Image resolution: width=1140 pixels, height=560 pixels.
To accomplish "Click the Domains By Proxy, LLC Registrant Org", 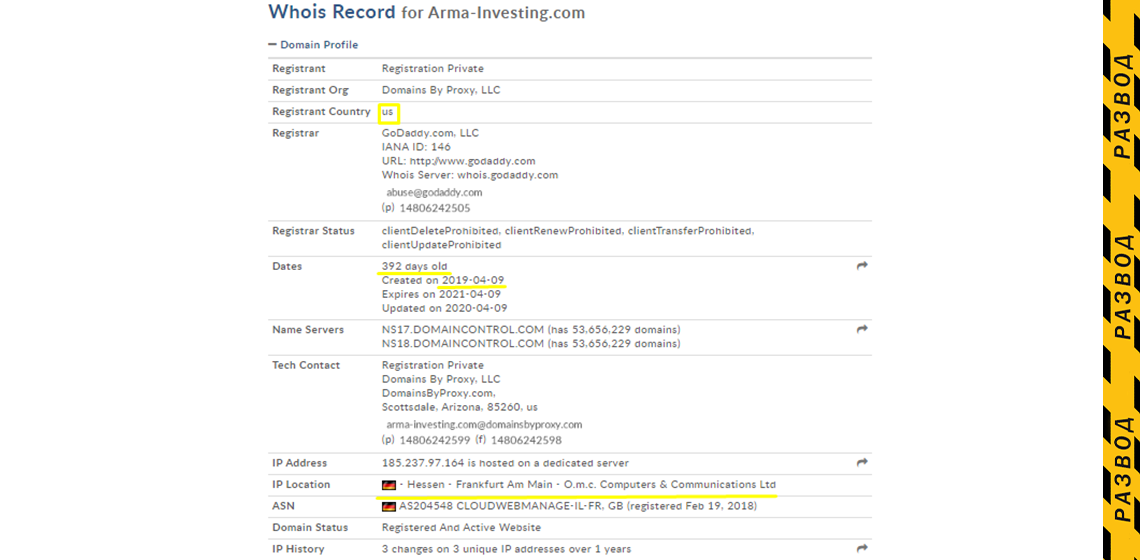I will 441,90.
